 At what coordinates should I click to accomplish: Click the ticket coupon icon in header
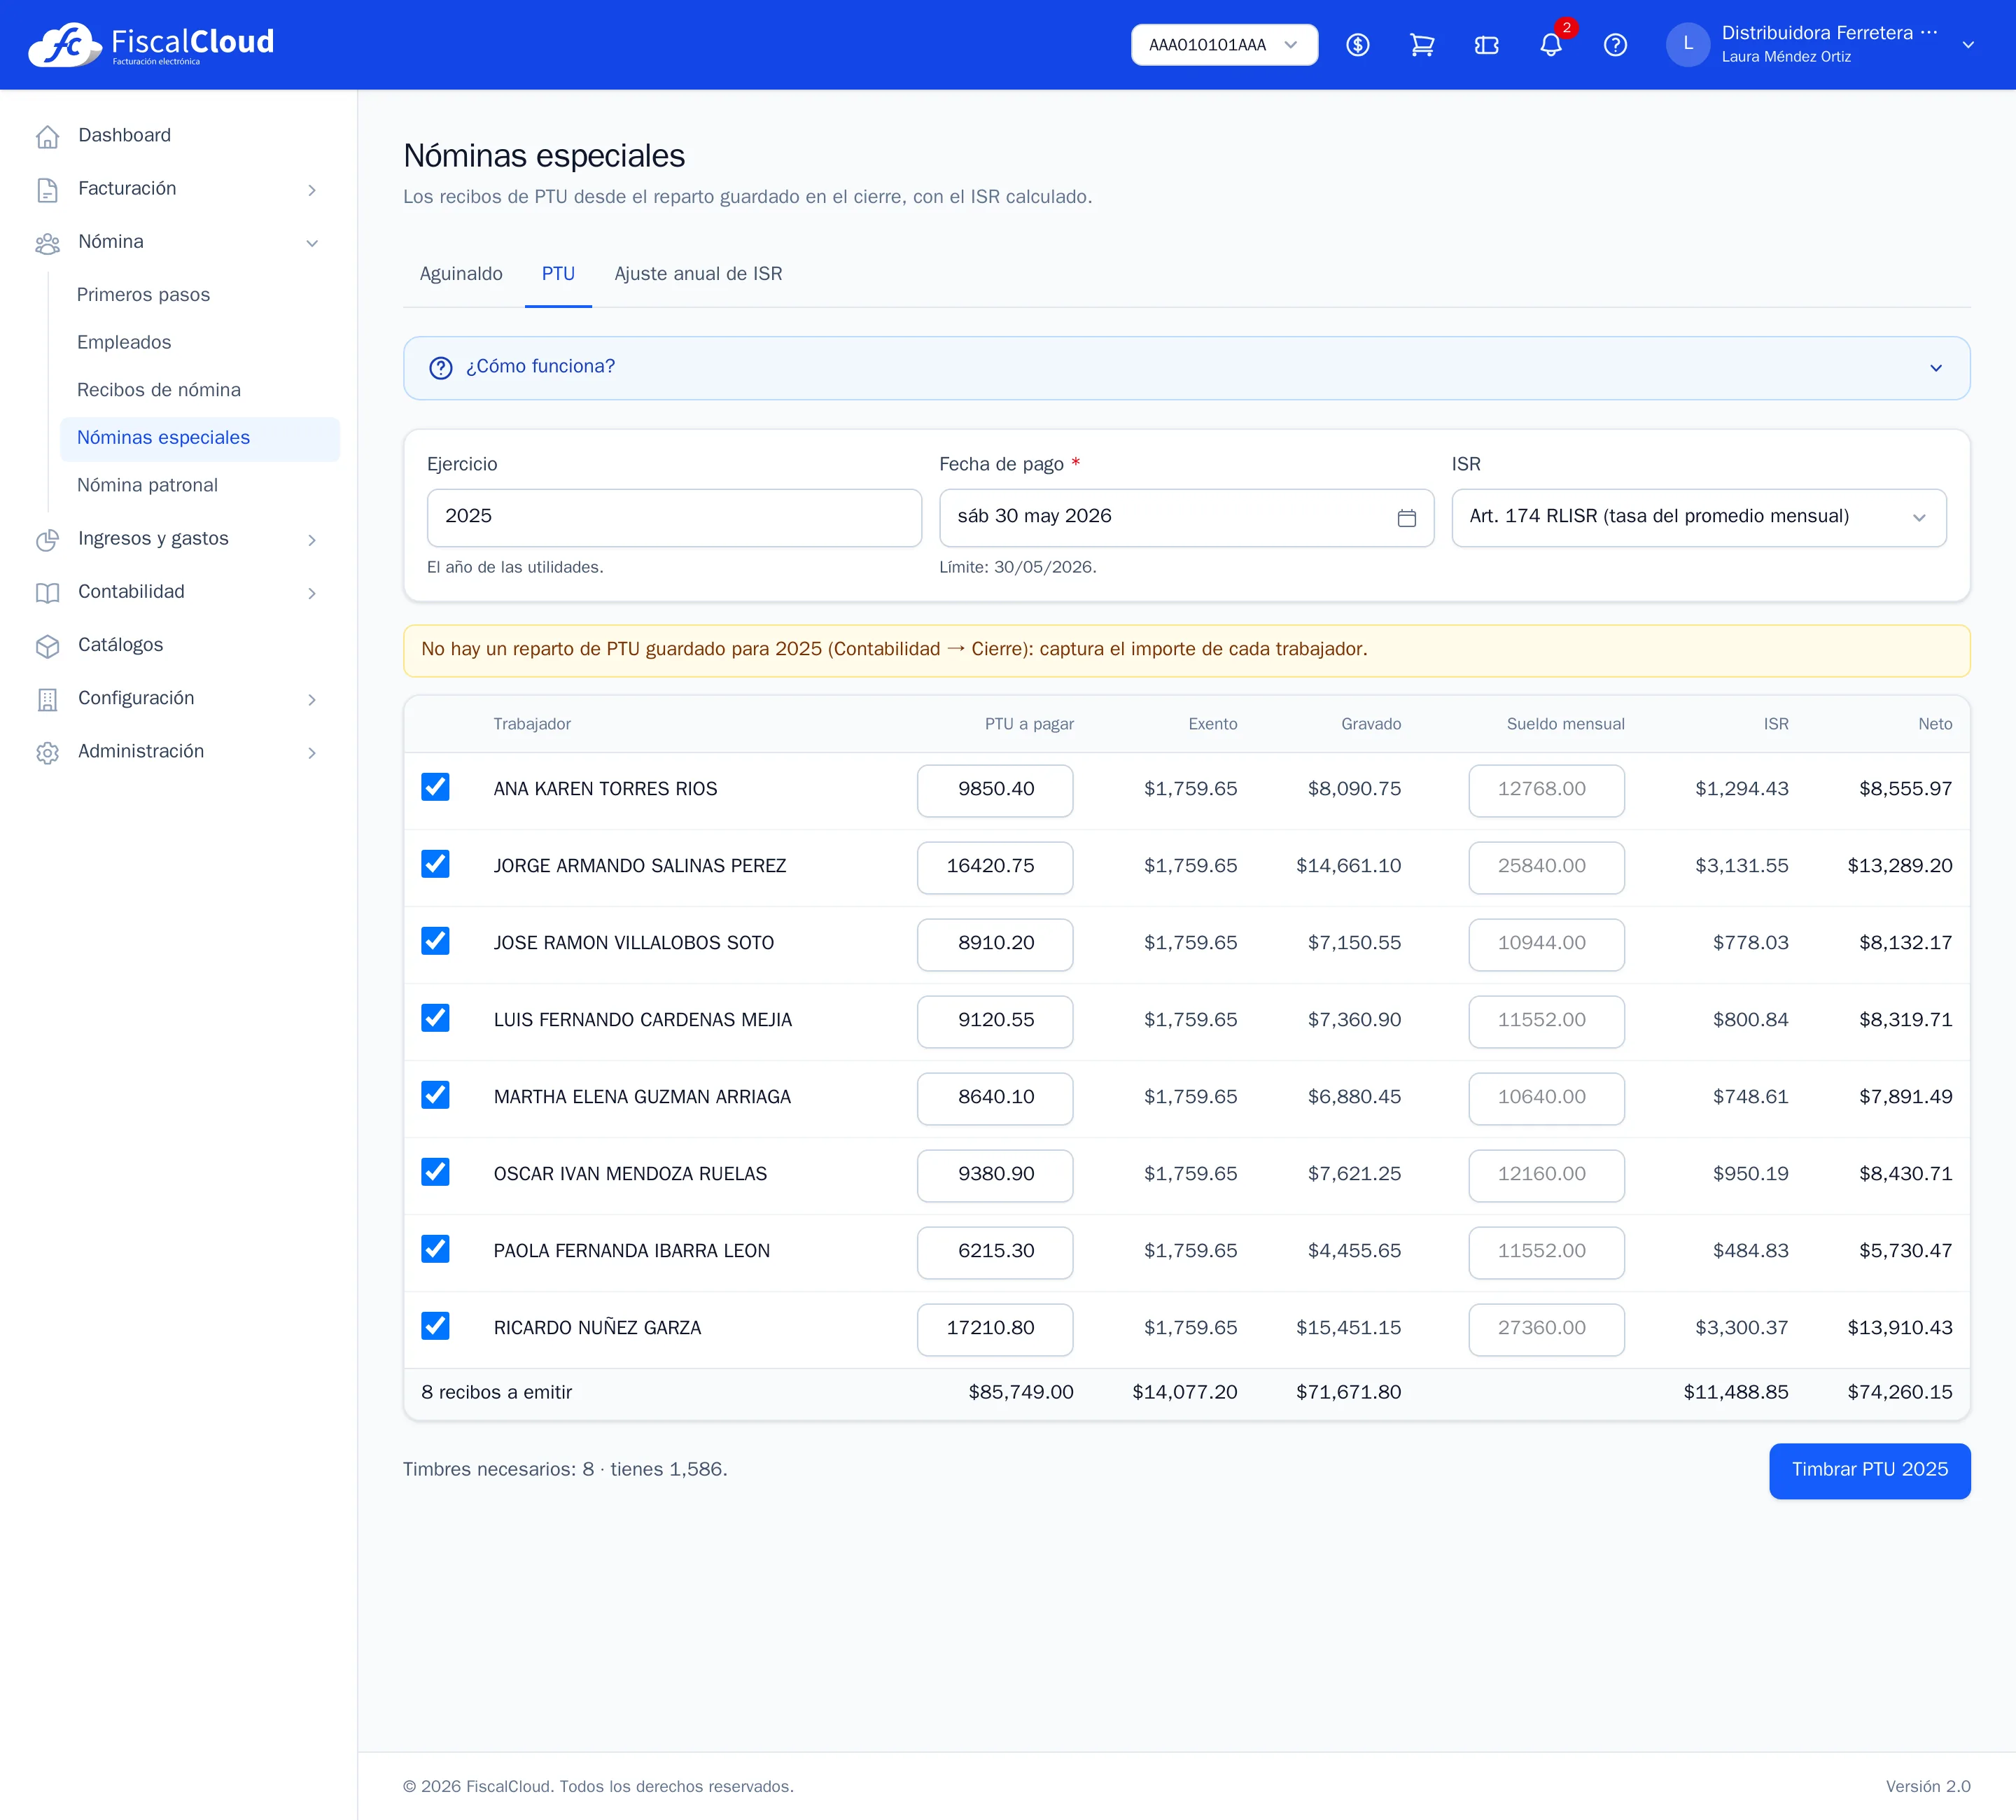tap(1486, 45)
